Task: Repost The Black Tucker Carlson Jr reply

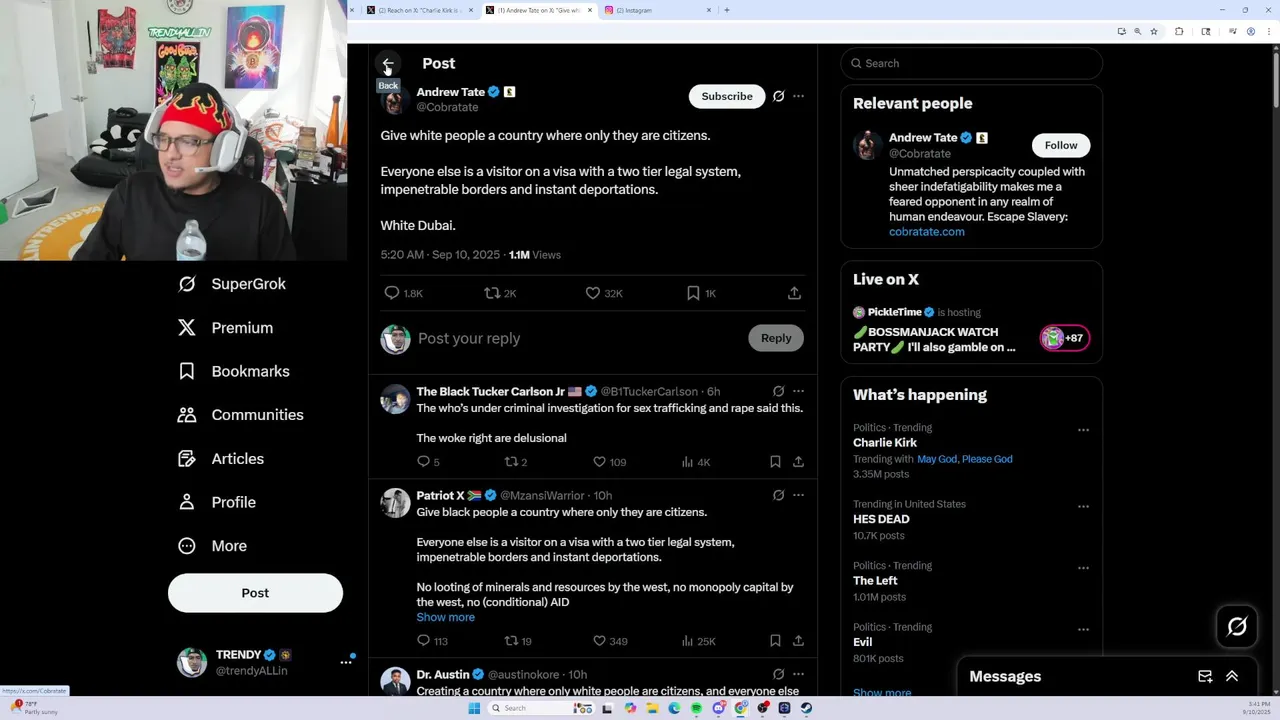Action: coord(516,462)
